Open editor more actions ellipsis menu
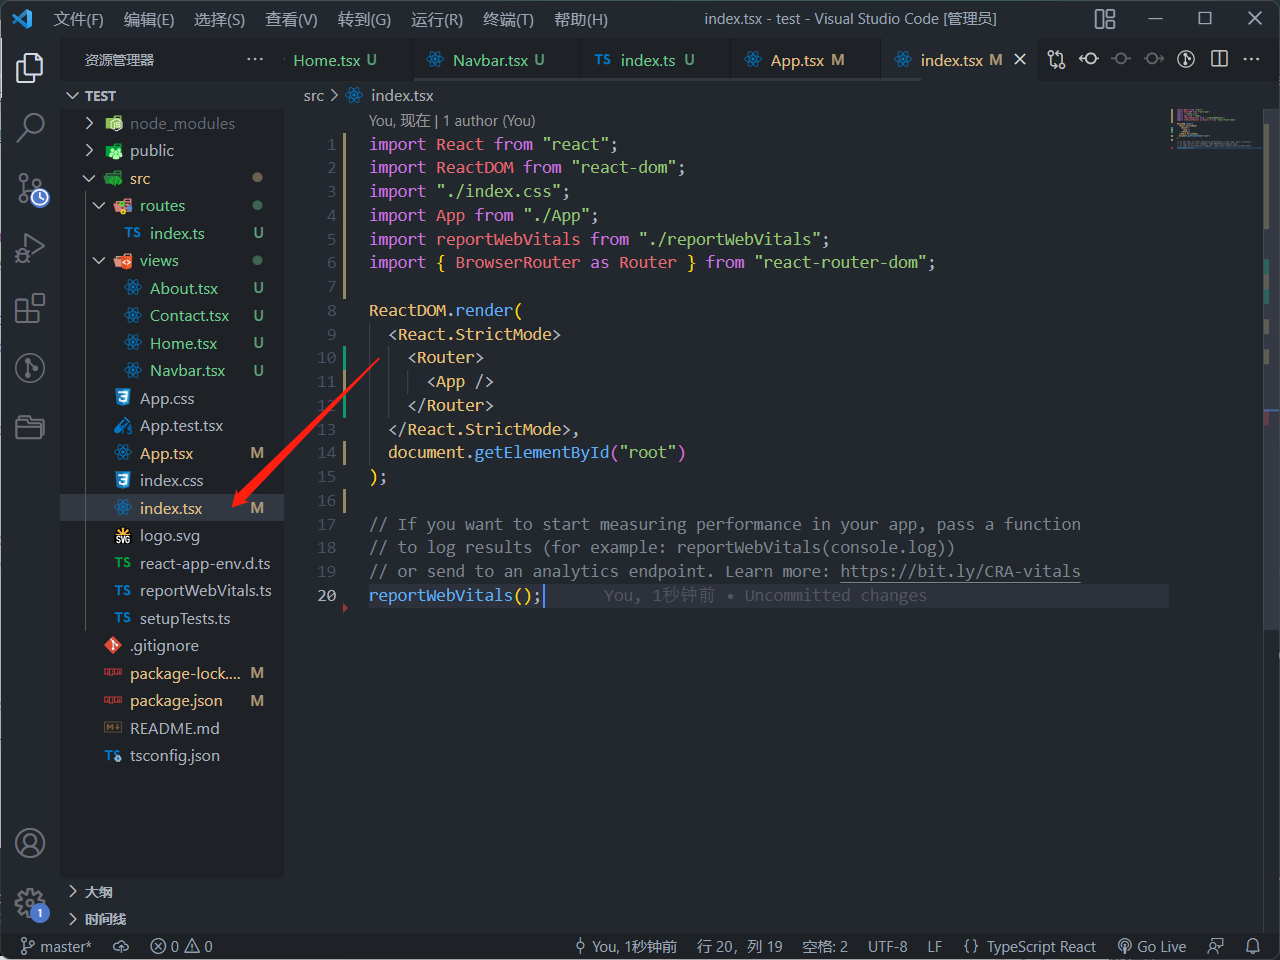1280x960 pixels. click(x=1251, y=59)
